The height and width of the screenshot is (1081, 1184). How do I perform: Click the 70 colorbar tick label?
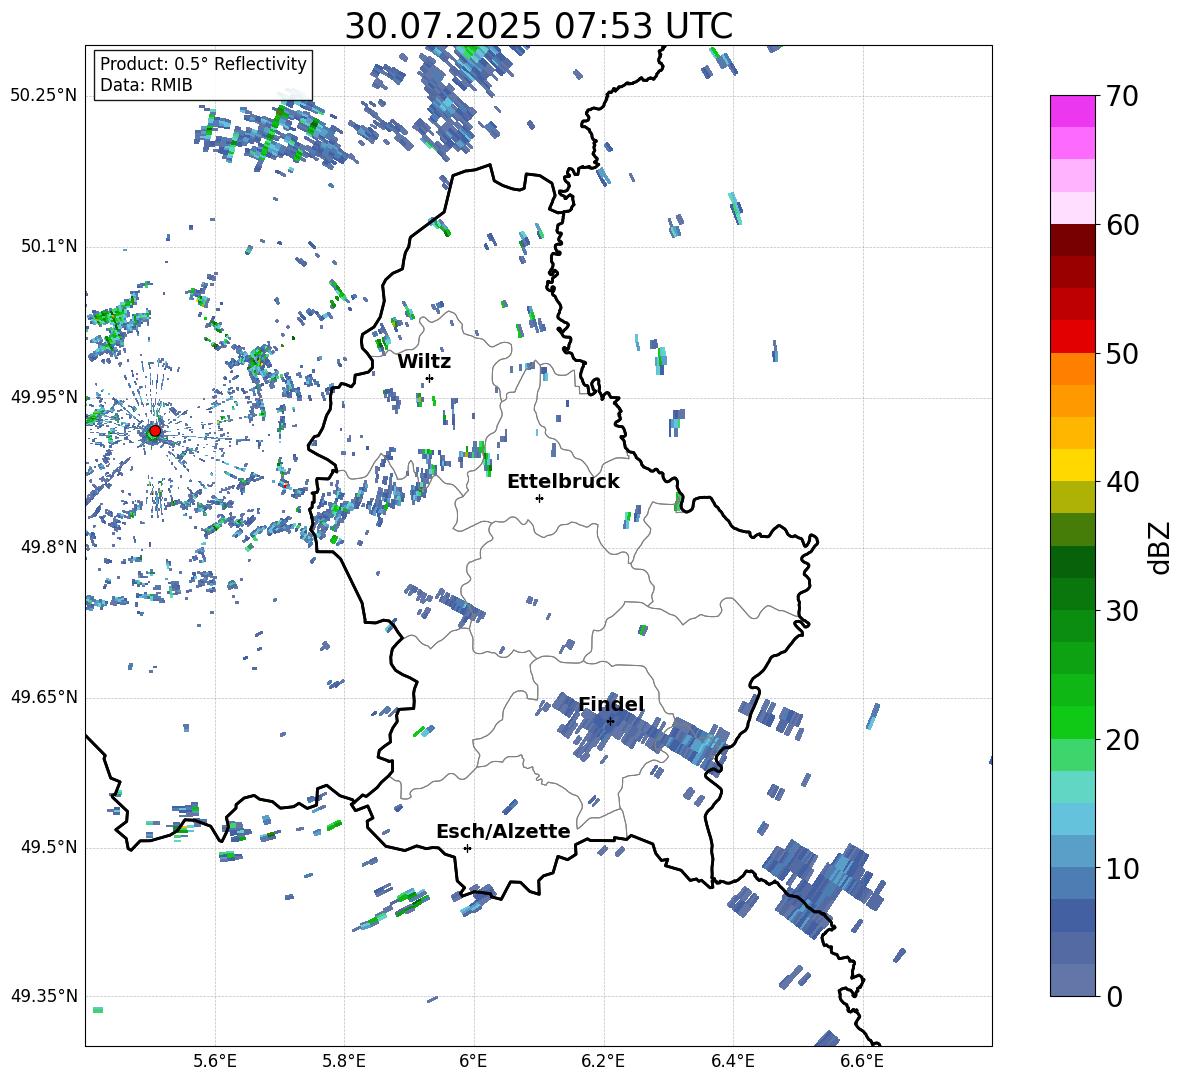(x=1122, y=96)
